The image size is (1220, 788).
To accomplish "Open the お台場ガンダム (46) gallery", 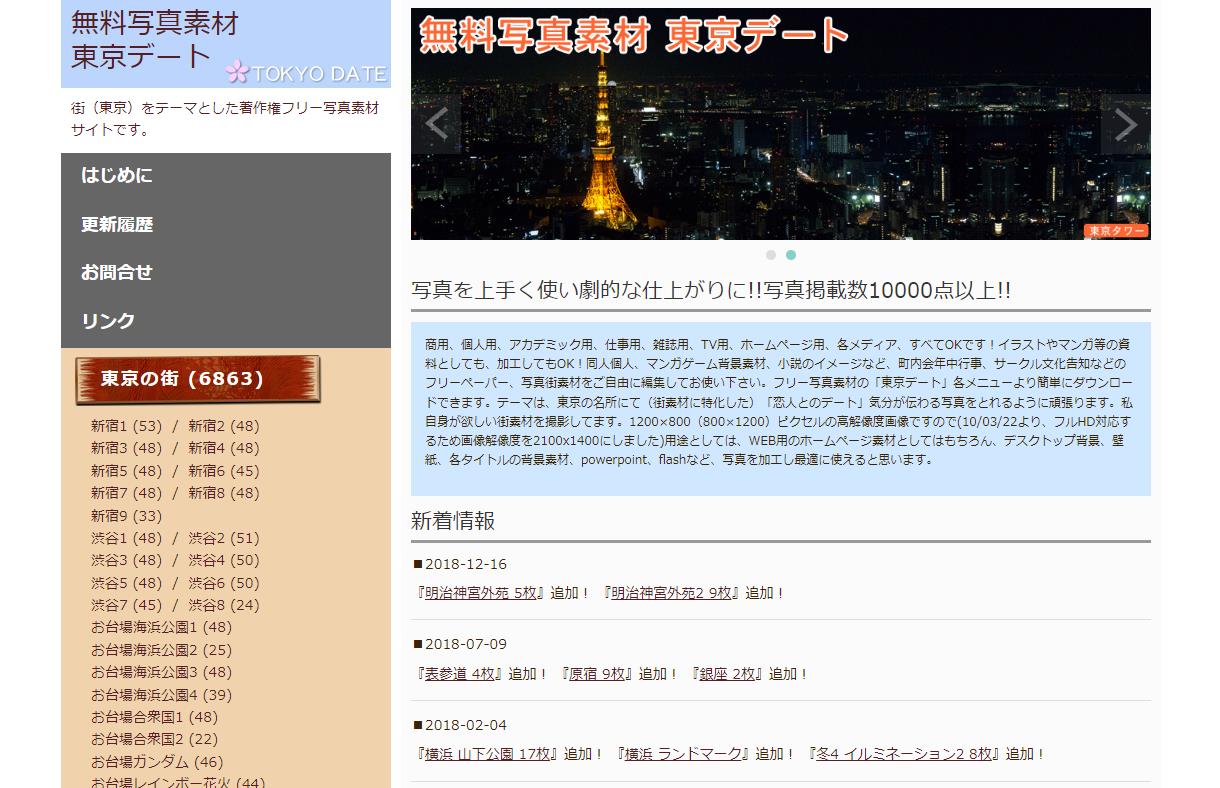I will point(157,762).
